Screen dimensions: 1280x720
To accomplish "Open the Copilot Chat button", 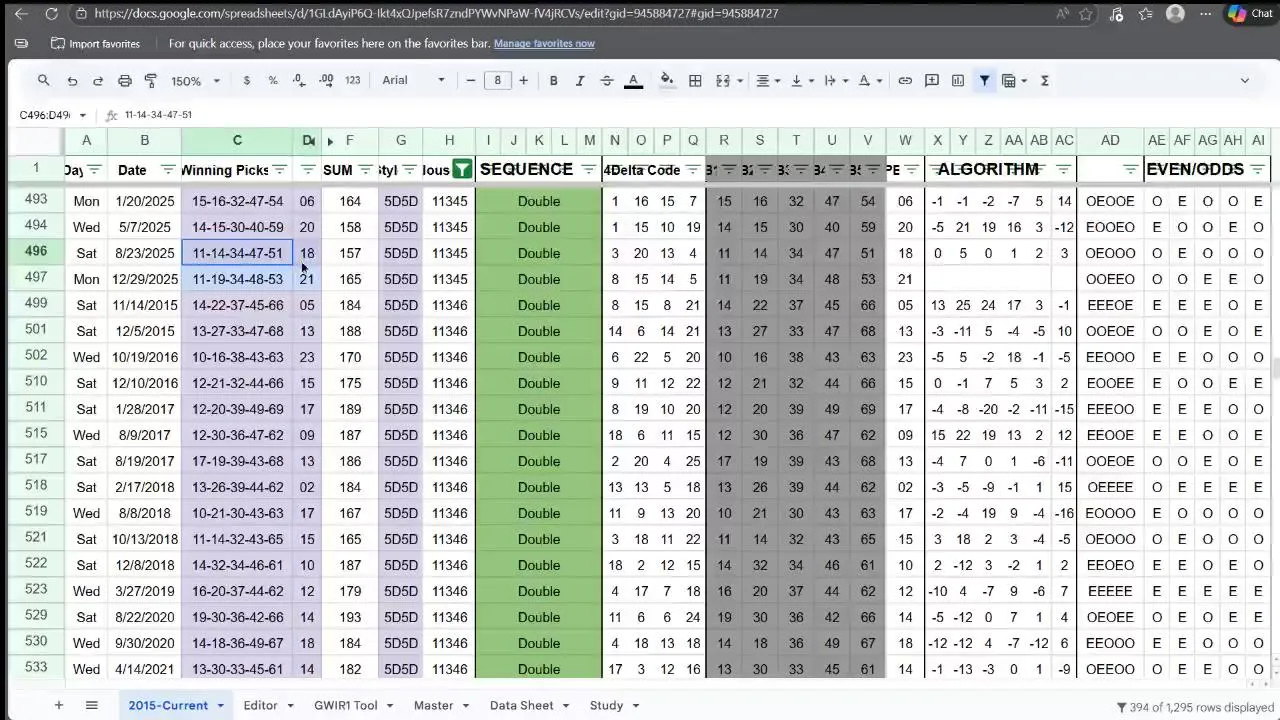I will tap(1250, 14).
